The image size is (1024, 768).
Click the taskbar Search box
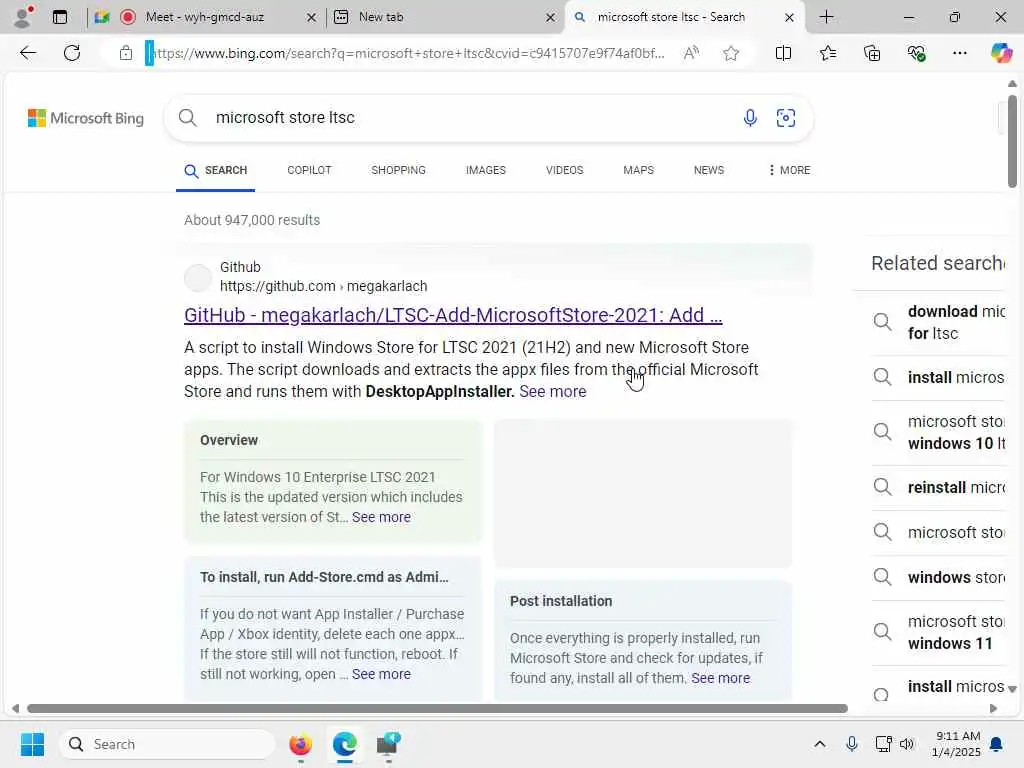click(167, 744)
